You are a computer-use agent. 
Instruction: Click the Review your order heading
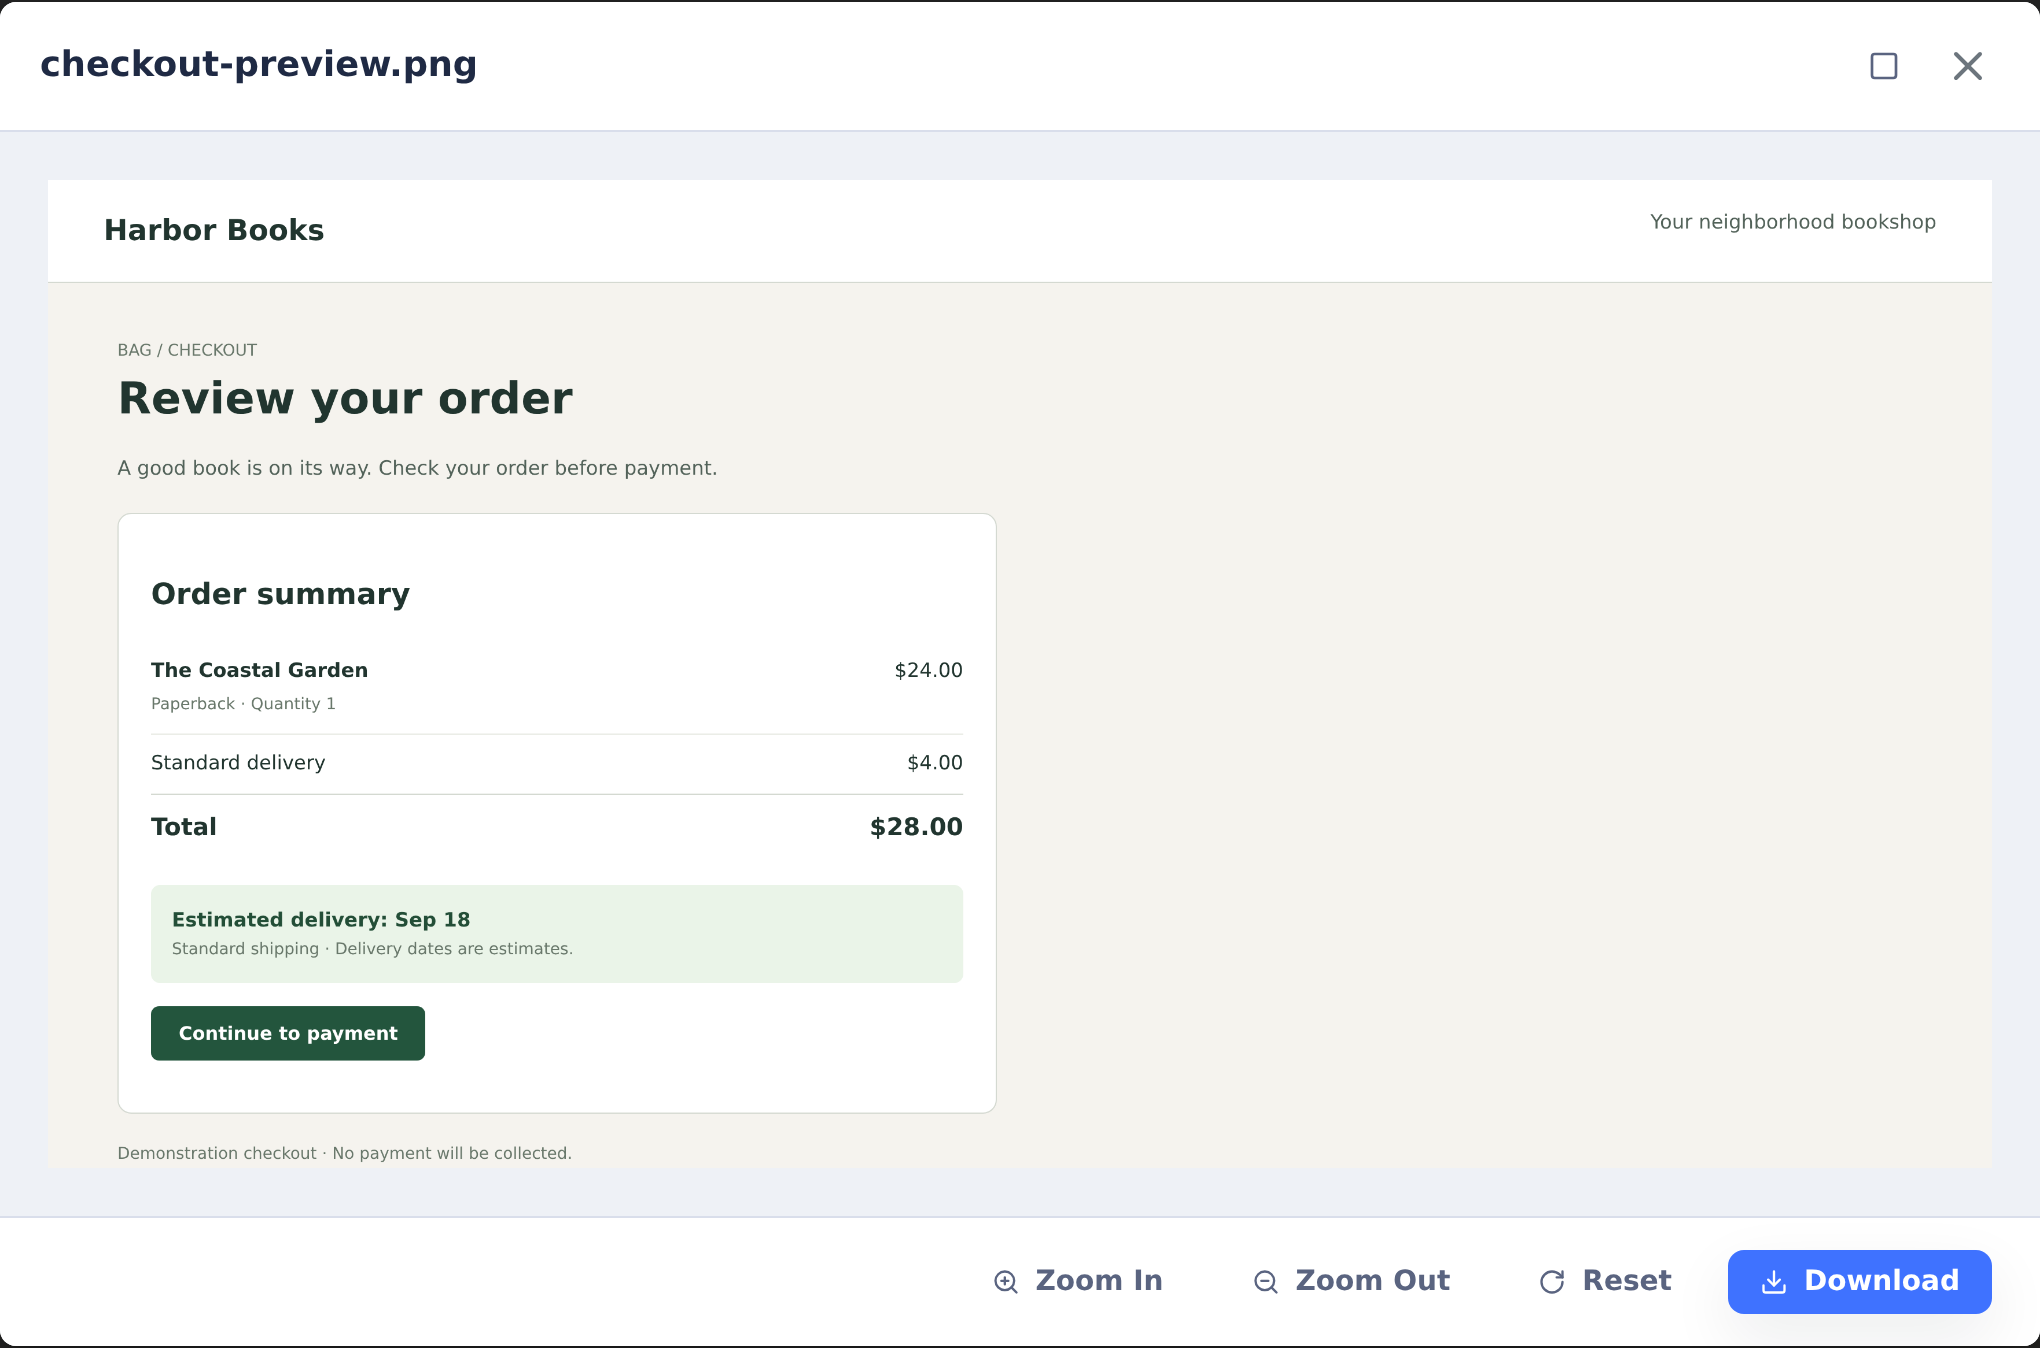345,399
